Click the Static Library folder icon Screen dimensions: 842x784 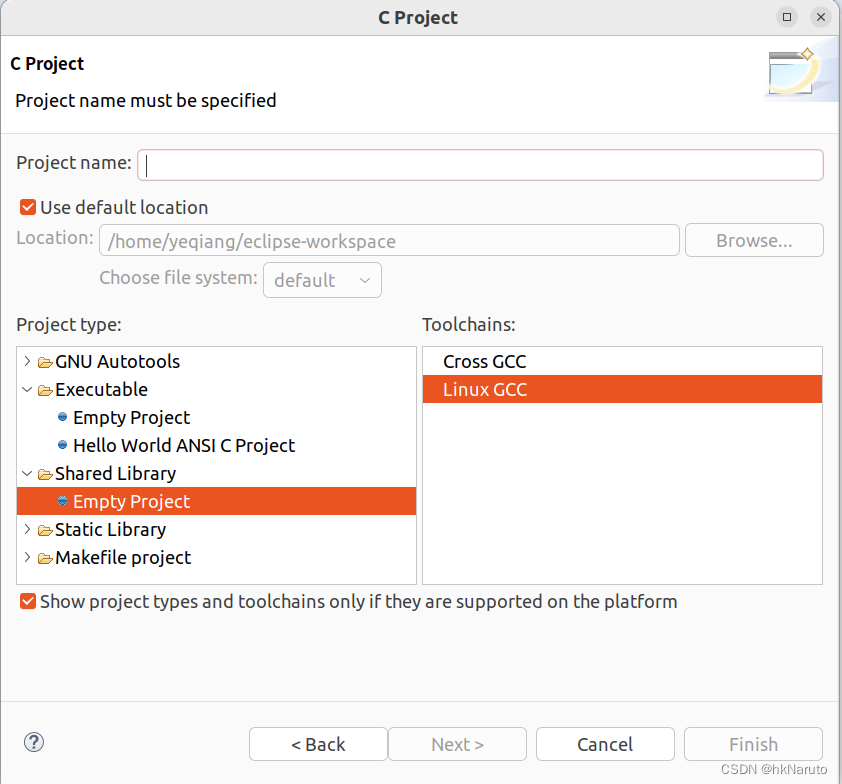pos(45,531)
